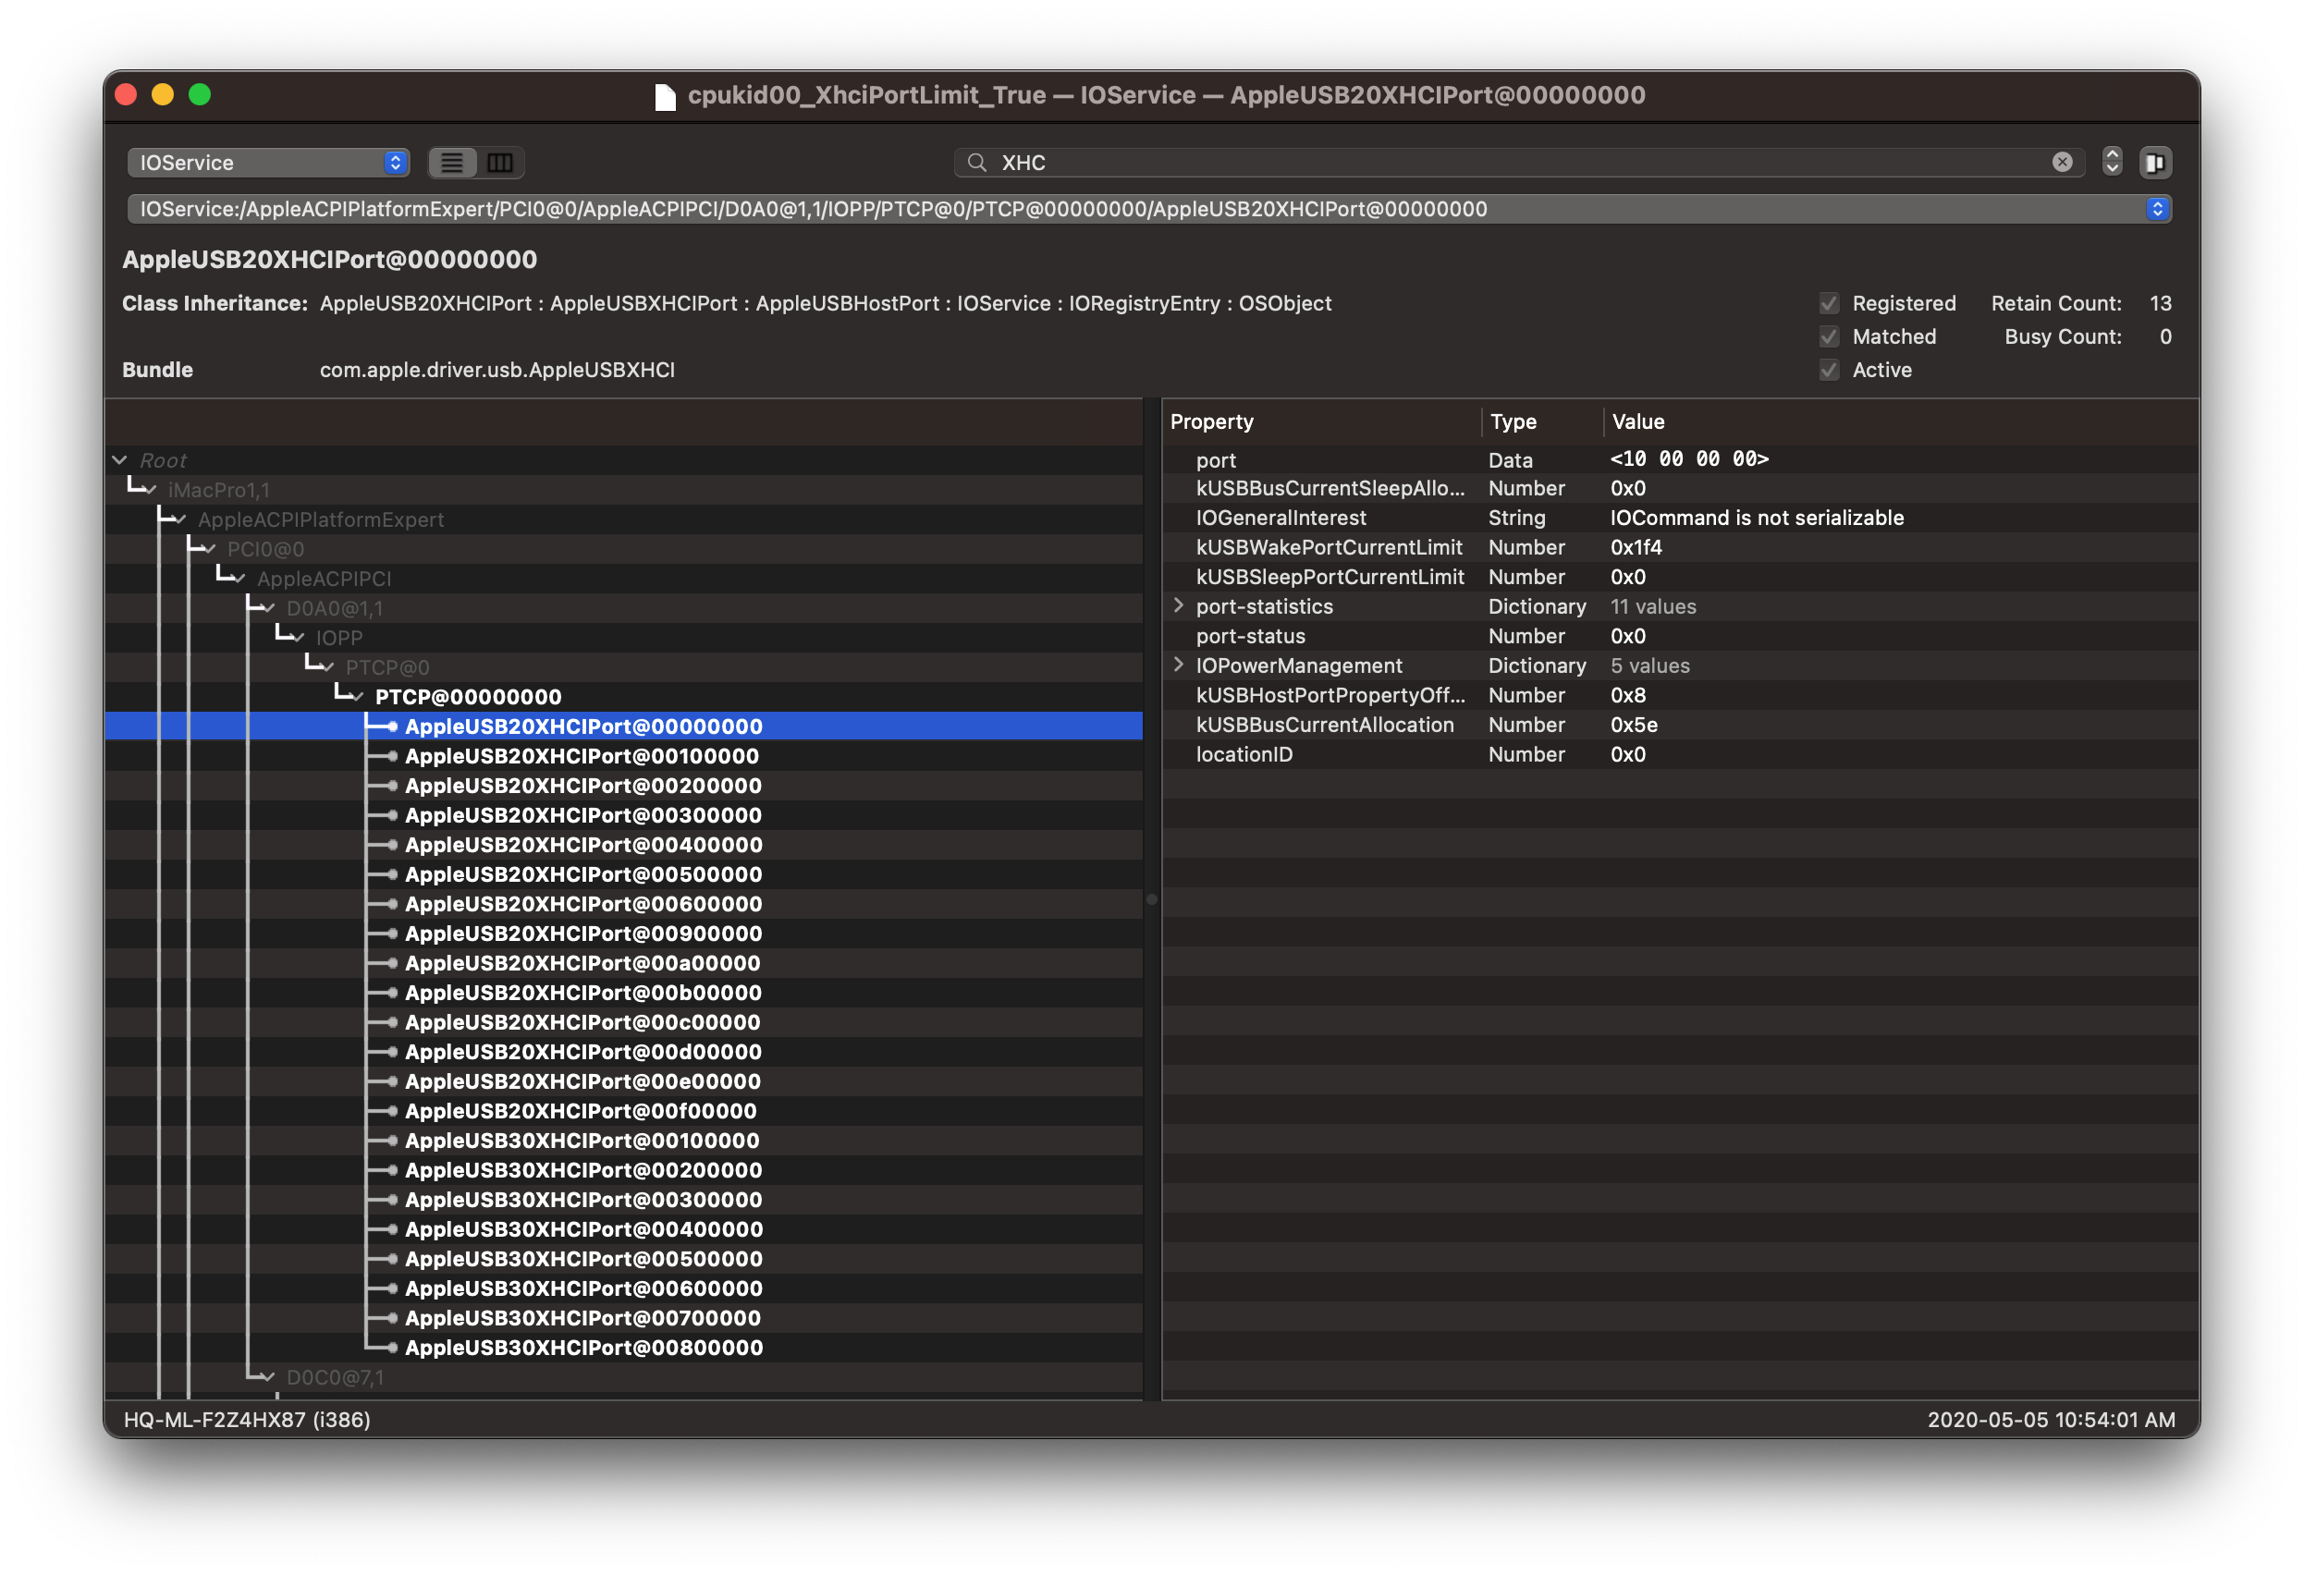The image size is (2304, 1575).
Task: Toggle the Matched checkbox
Action: 1829,337
